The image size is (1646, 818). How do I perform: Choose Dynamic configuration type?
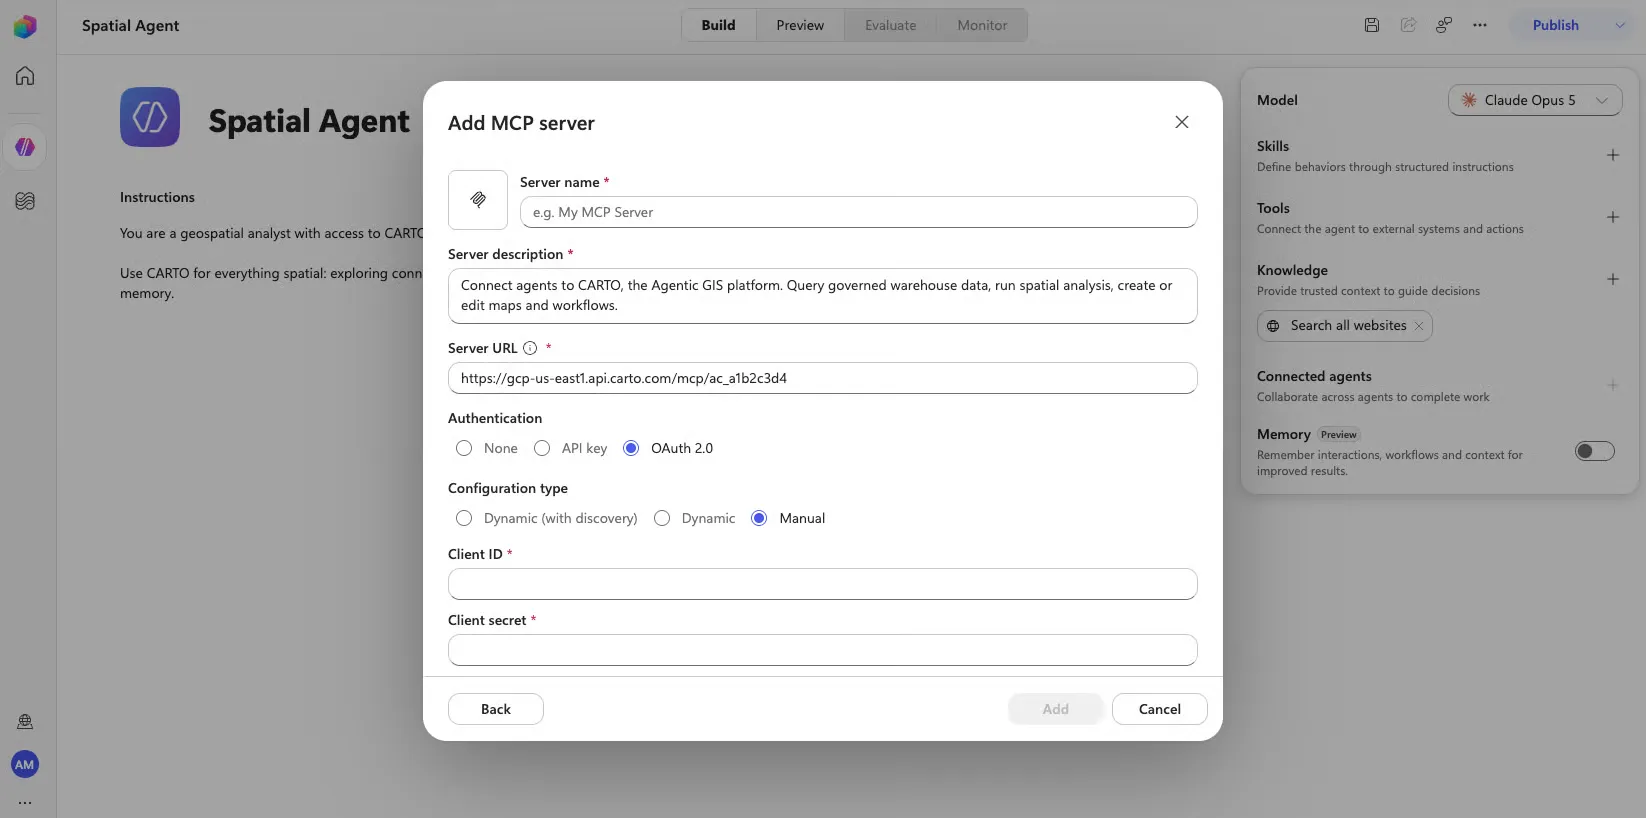(x=662, y=518)
